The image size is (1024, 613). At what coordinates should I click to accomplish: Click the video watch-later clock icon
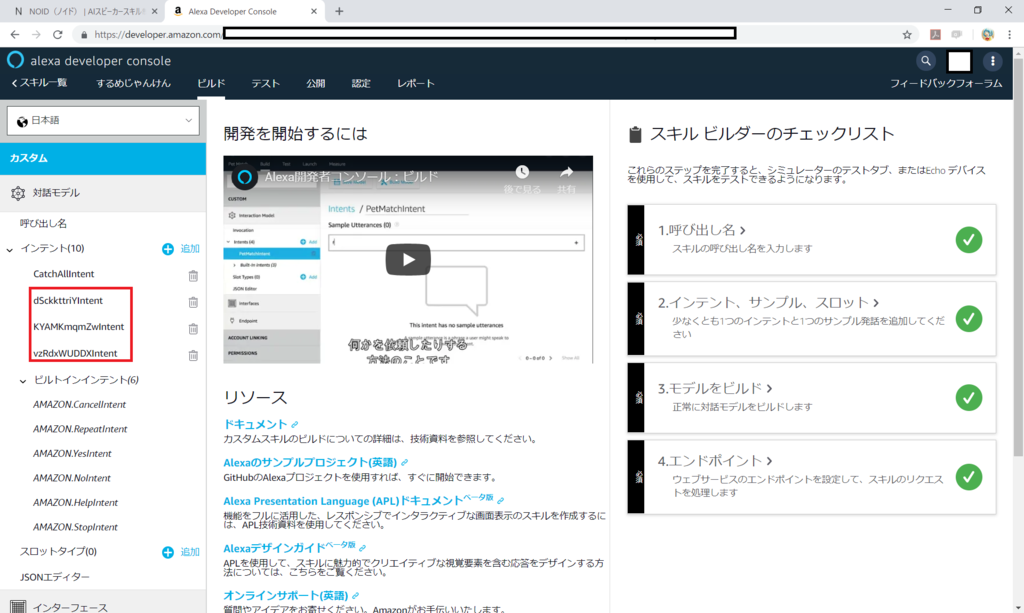(x=522, y=172)
